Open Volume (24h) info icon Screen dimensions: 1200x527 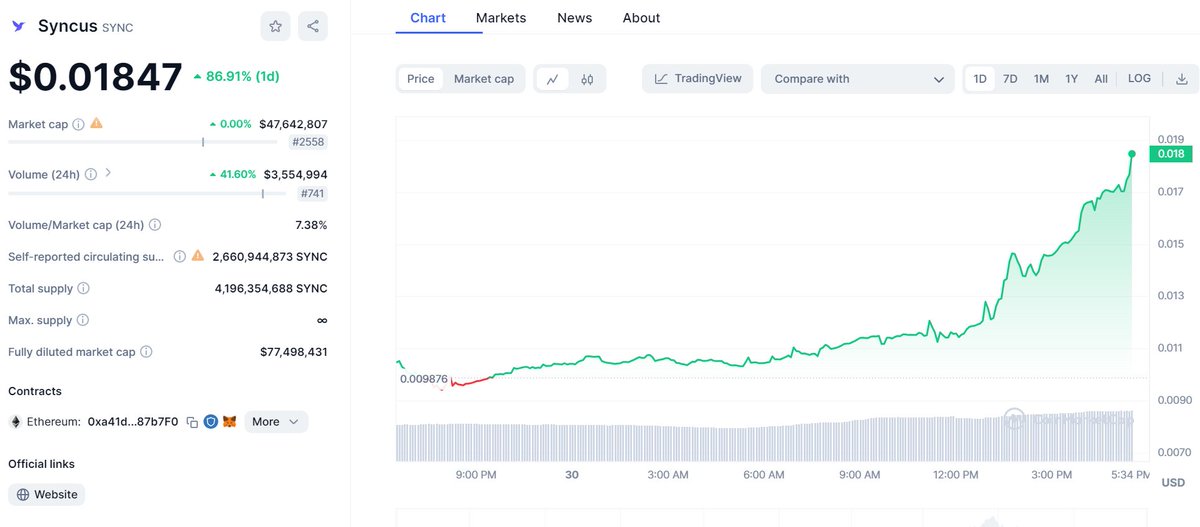[x=91, y=174]
